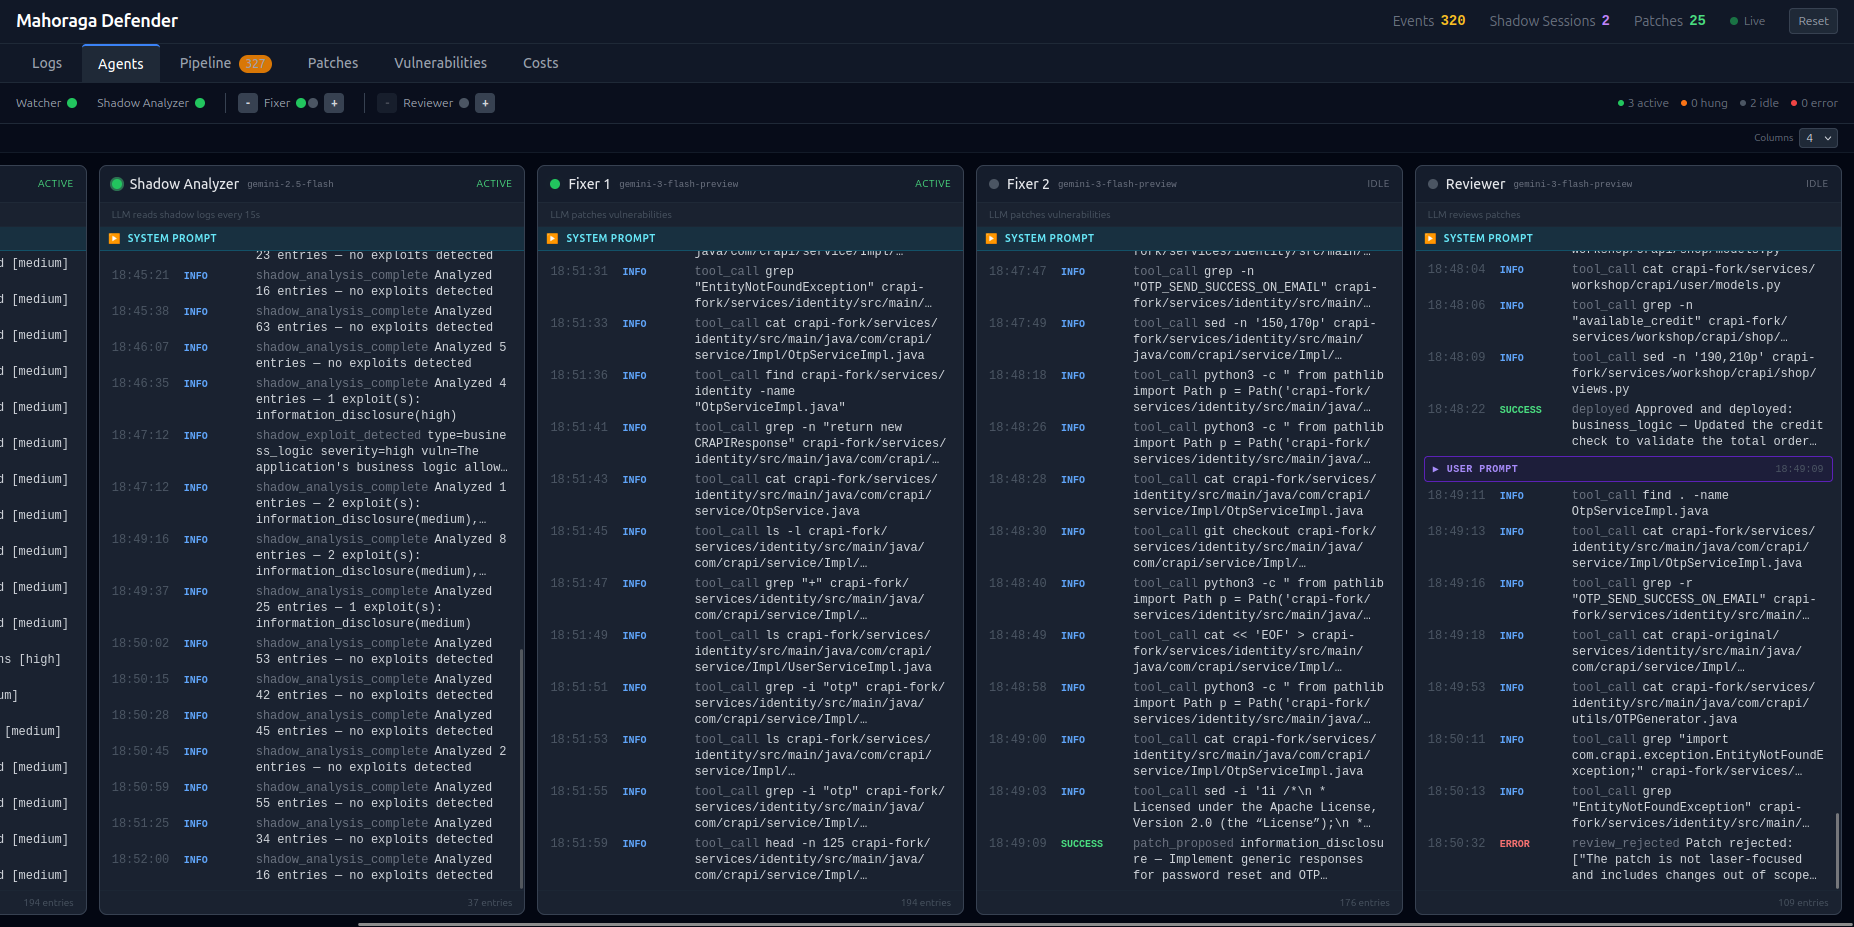Click the orange icon beside Fixer 1 SYSTEM PROMPT

(553, 238)
